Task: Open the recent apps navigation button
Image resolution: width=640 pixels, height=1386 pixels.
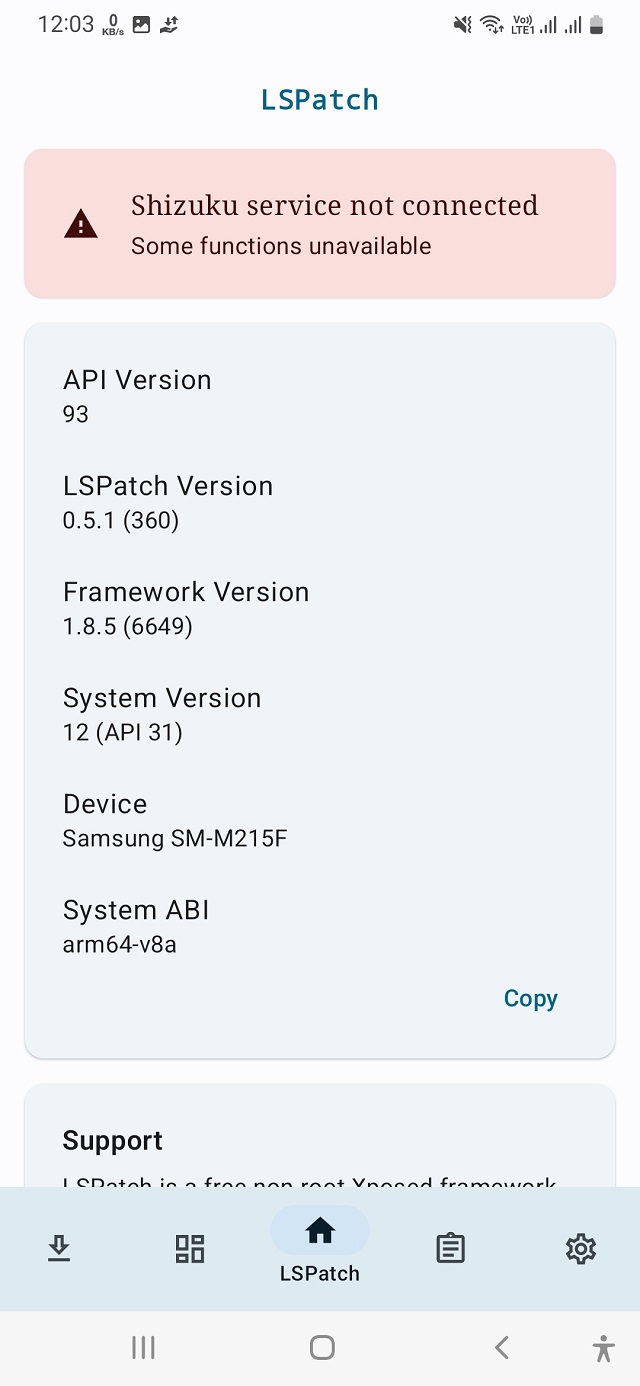Action: point(143,1348)
